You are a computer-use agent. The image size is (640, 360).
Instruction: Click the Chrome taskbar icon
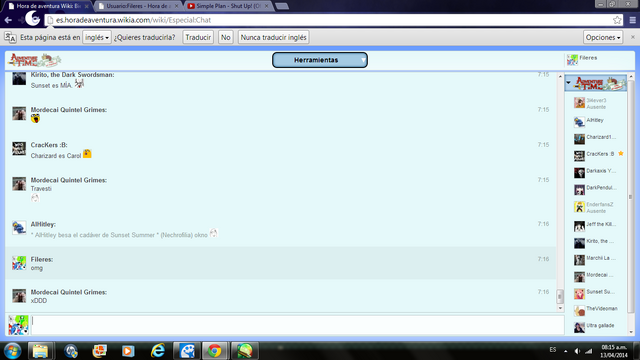[214, 351]
